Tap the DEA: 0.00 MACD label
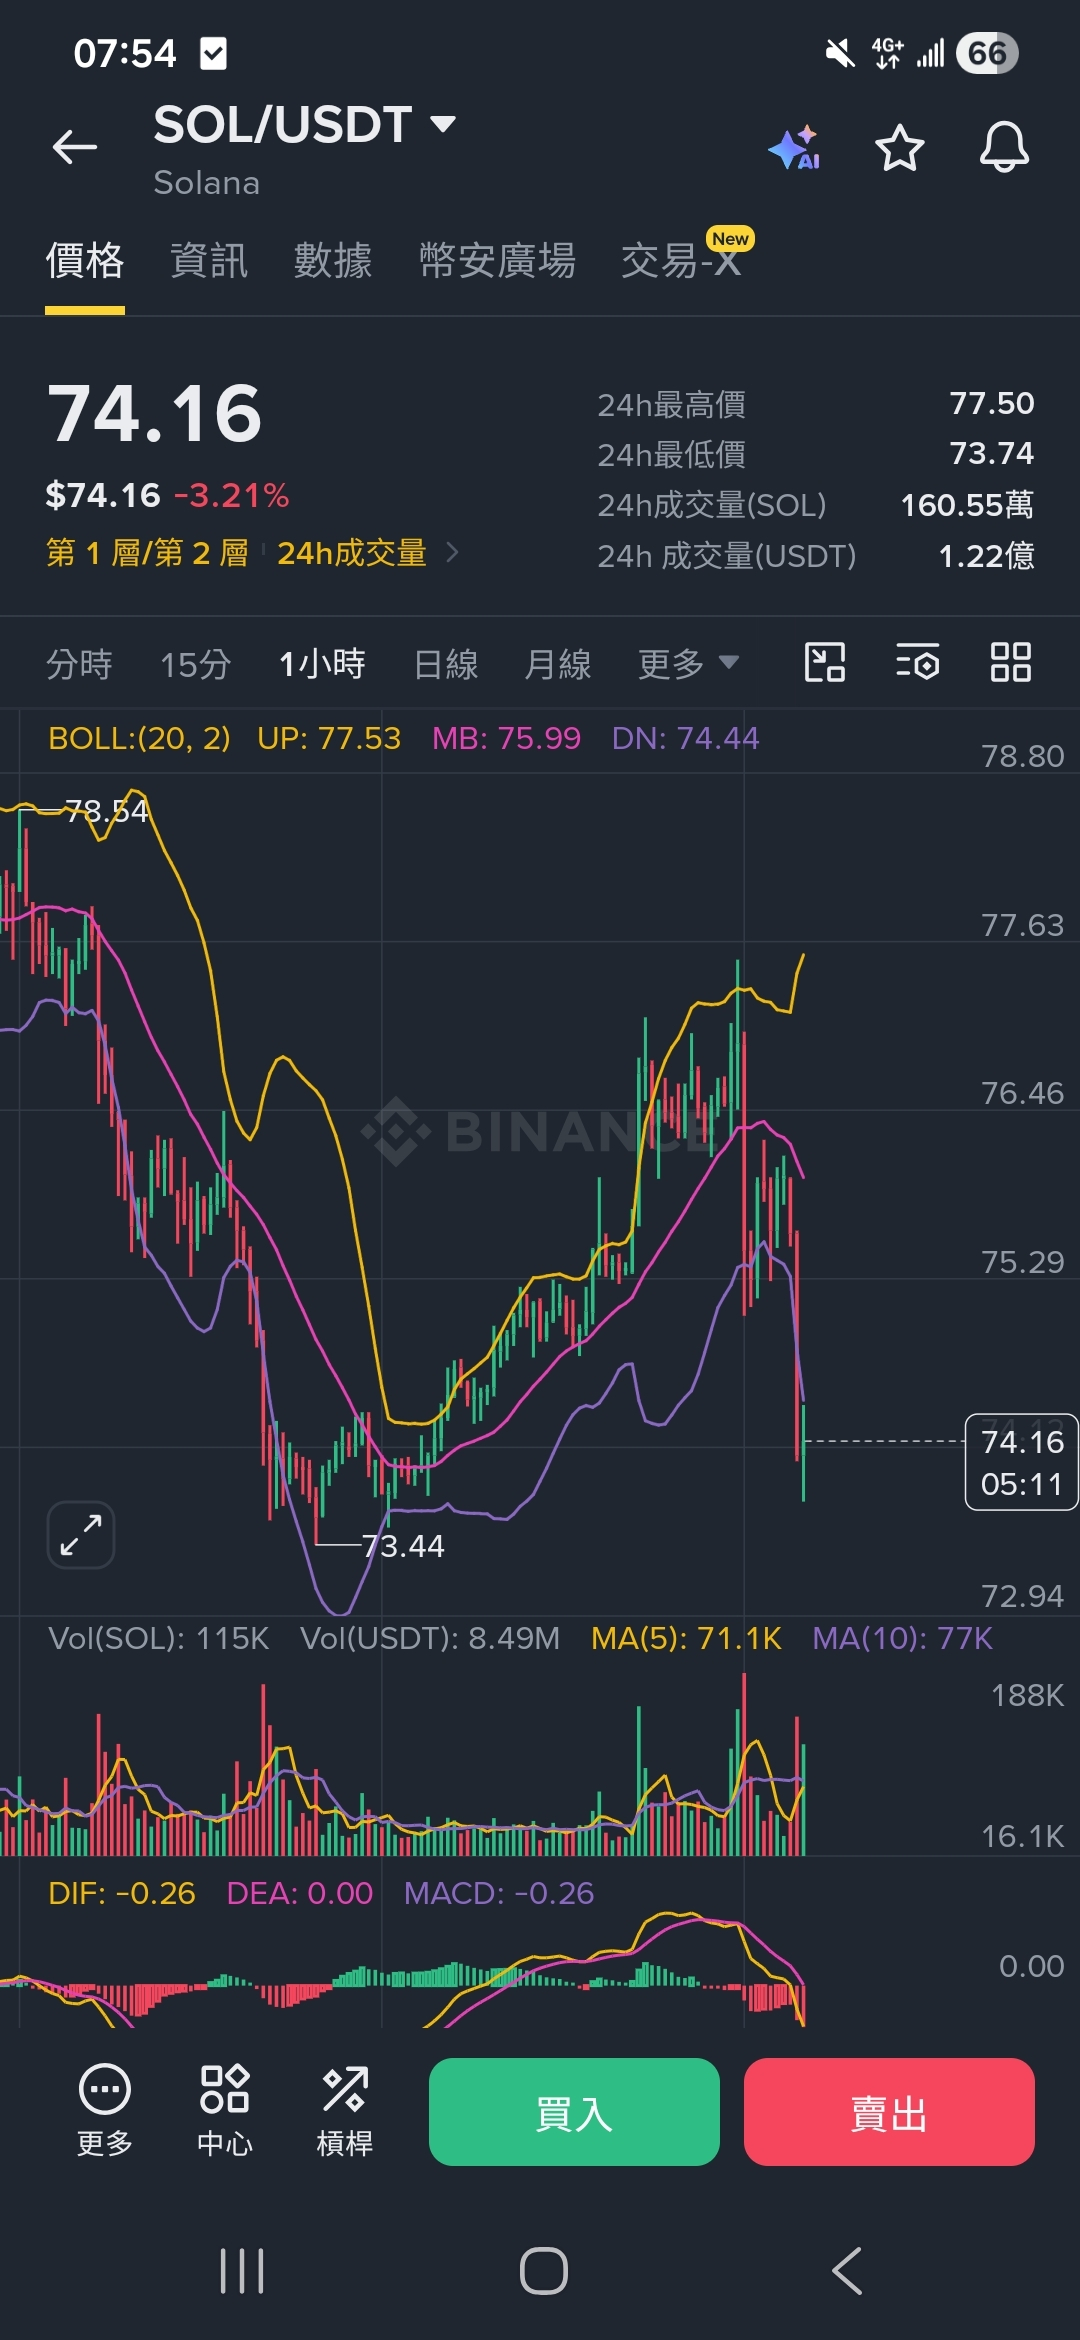 [300, 1893]
